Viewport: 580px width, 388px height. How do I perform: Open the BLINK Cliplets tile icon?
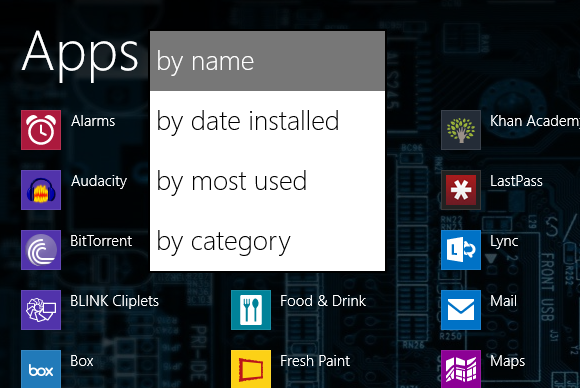point(41,310)
